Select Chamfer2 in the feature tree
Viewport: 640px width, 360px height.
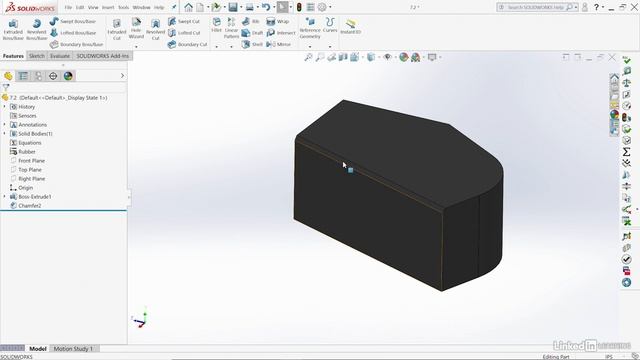26,206
